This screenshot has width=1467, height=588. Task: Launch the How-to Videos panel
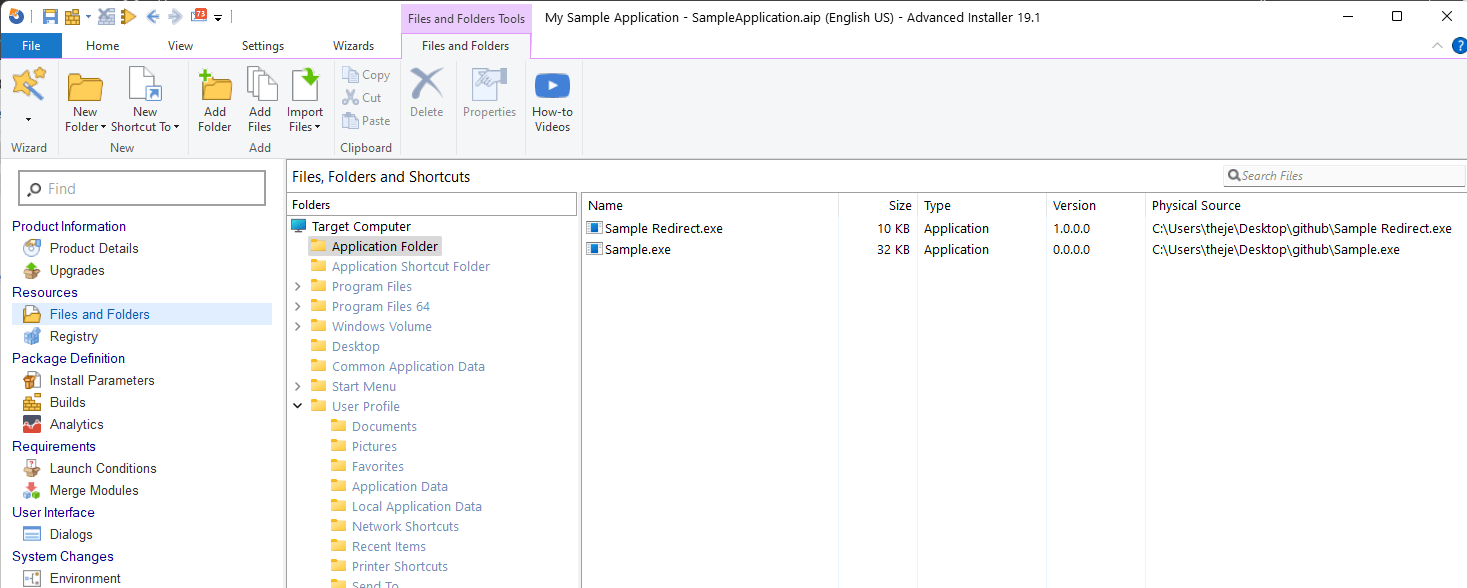[552, 97]
